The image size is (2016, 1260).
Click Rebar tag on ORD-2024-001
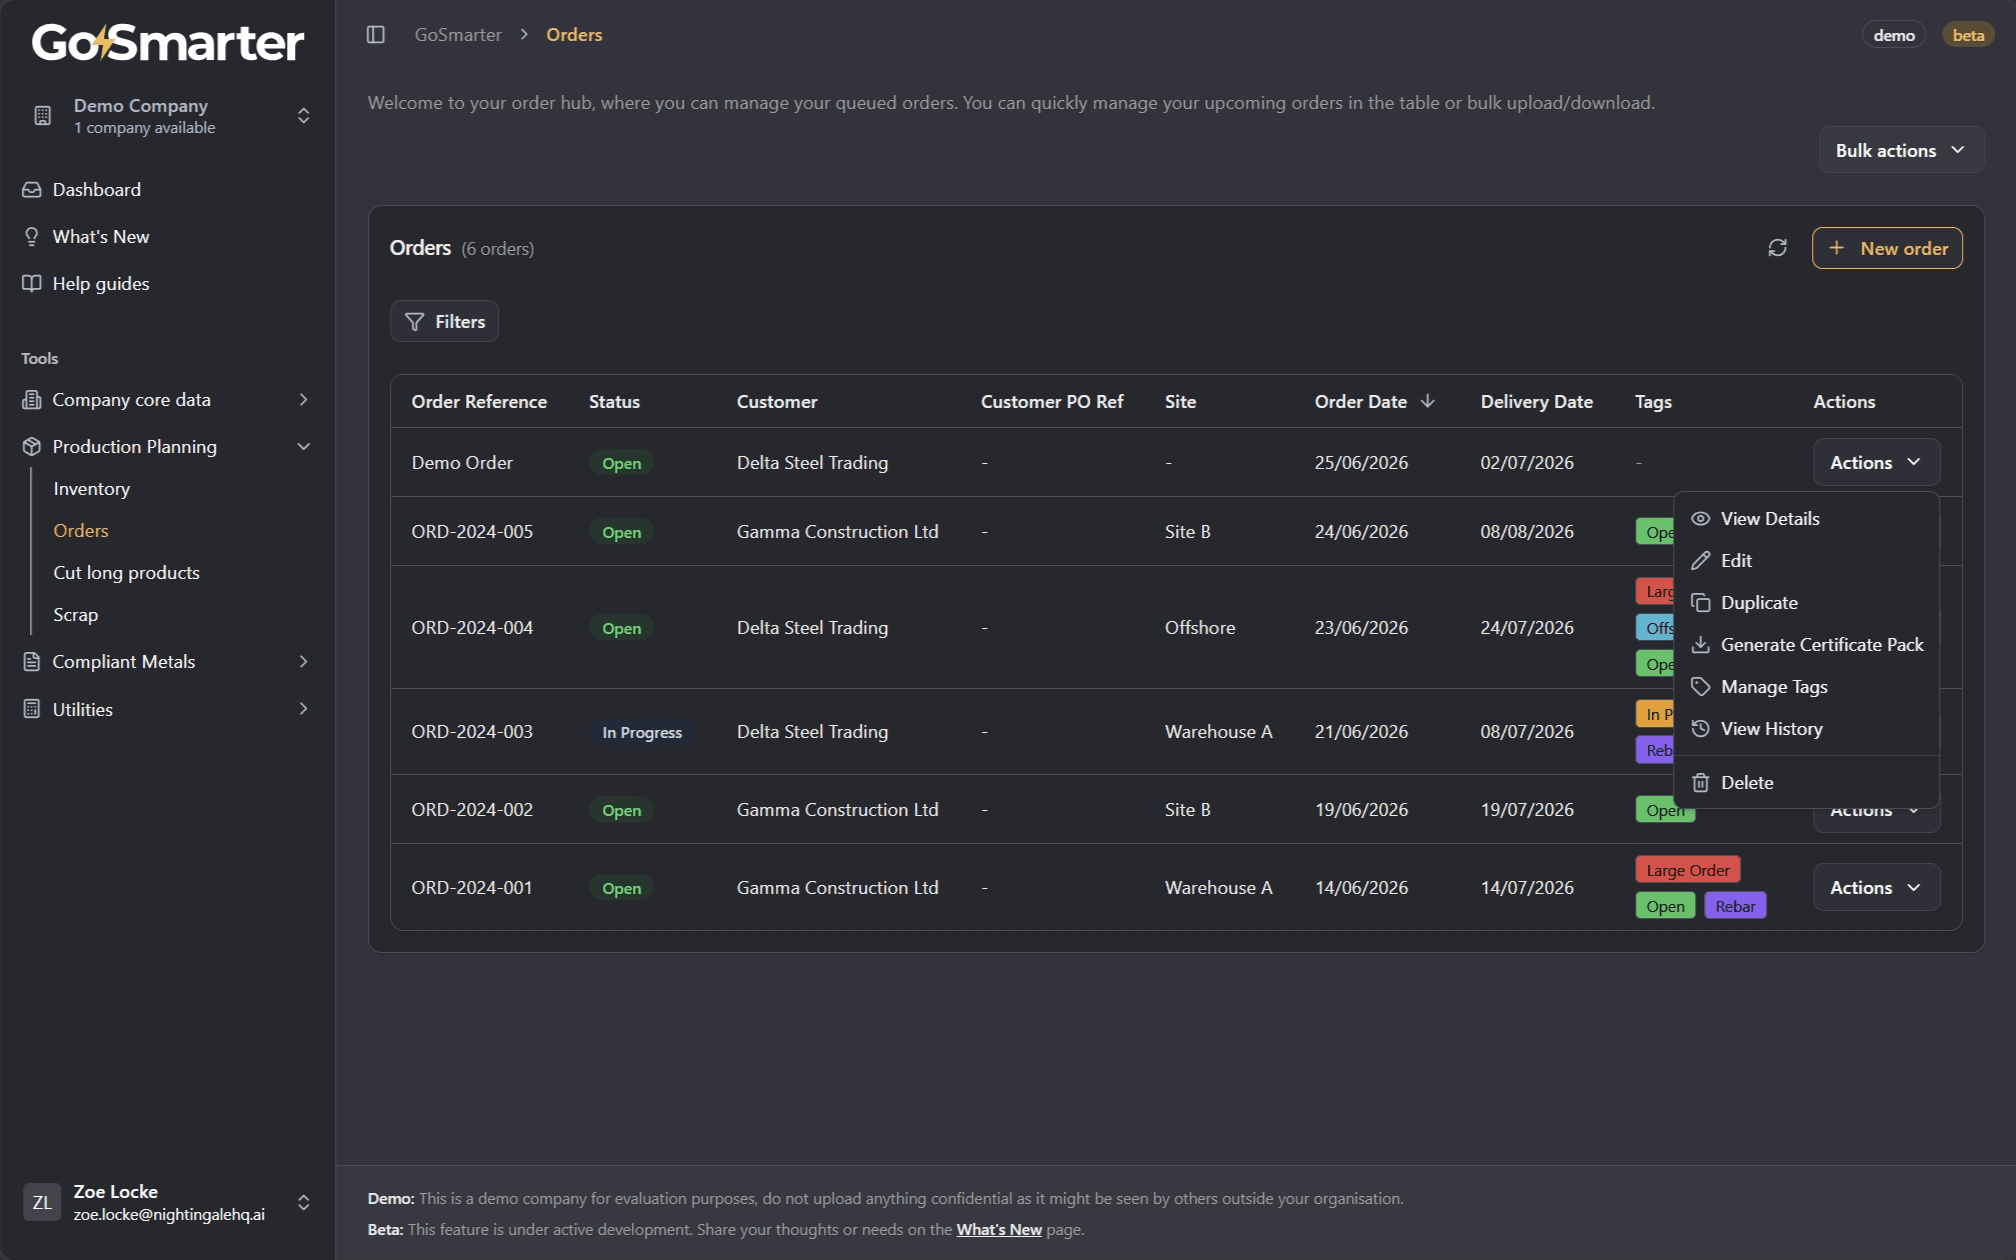1735,906
